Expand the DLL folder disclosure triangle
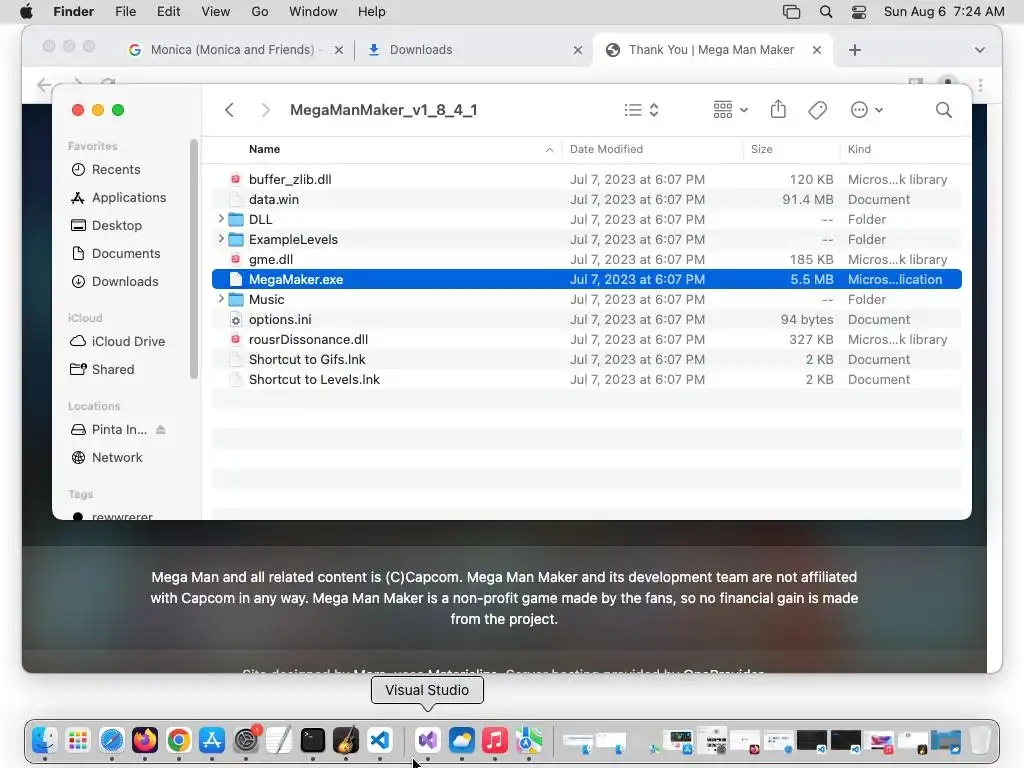The image size is (1024, 768). point(221,219)
